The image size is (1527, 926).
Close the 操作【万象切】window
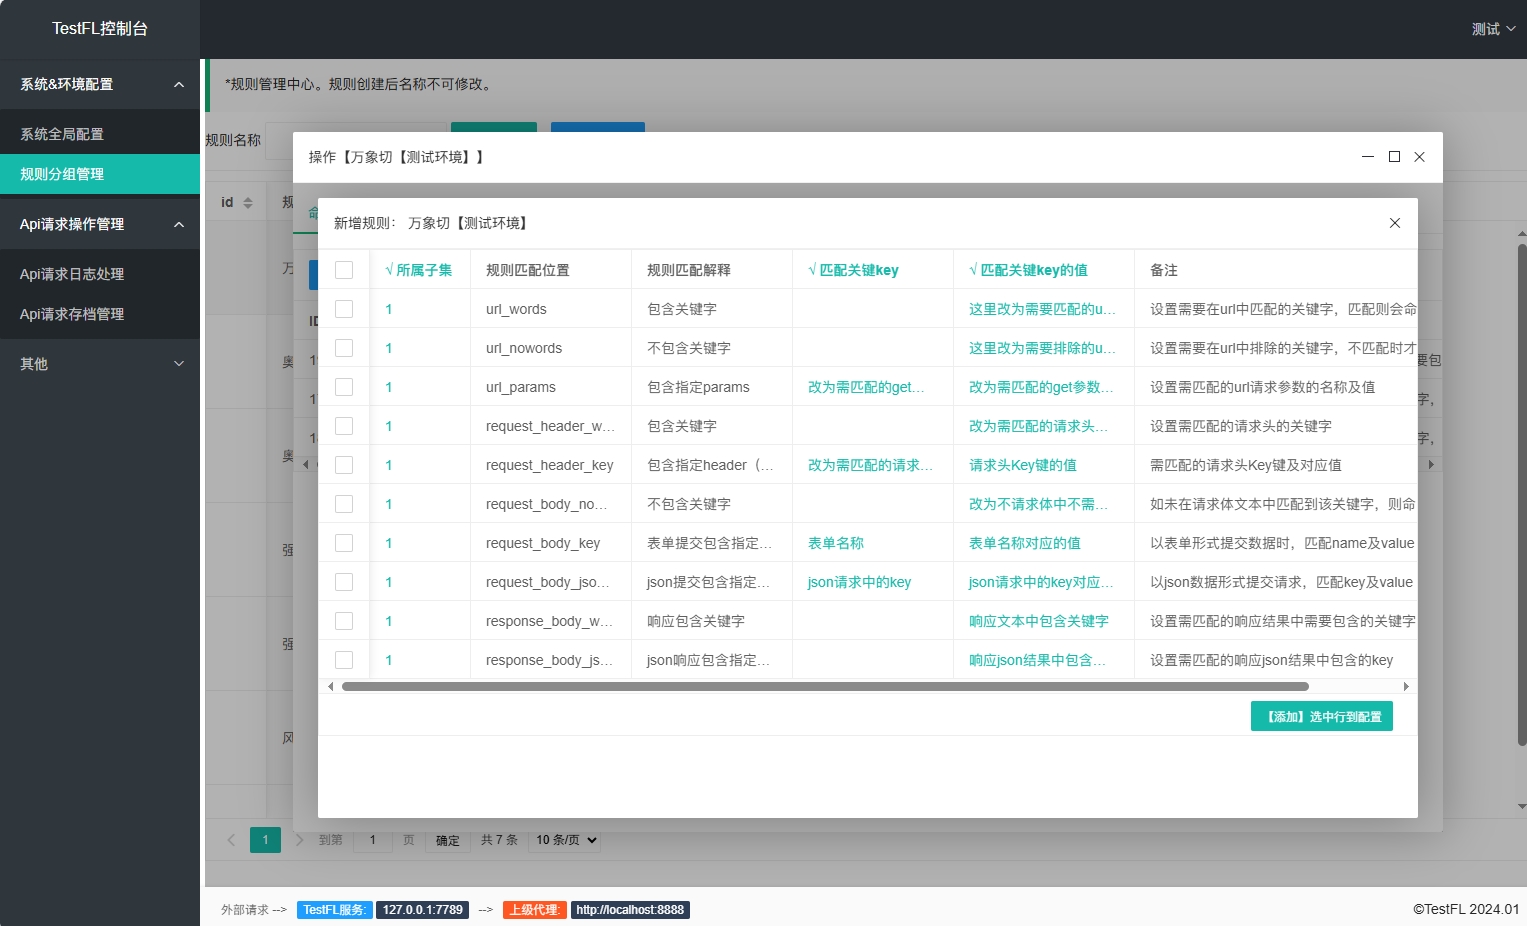(x=1419, y=157)
